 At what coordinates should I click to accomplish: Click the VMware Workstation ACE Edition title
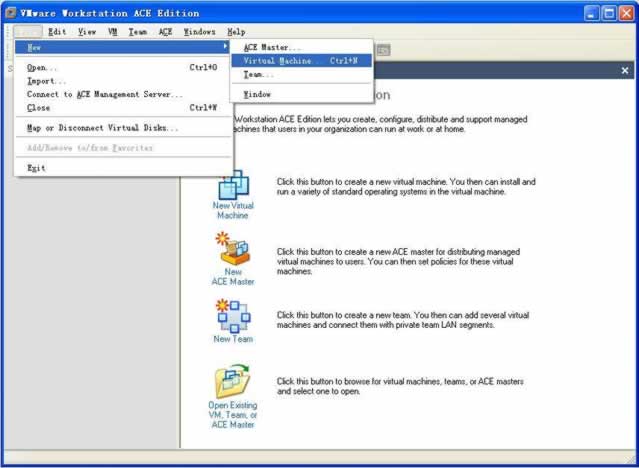pyautogui.click(x=110, y=13)
